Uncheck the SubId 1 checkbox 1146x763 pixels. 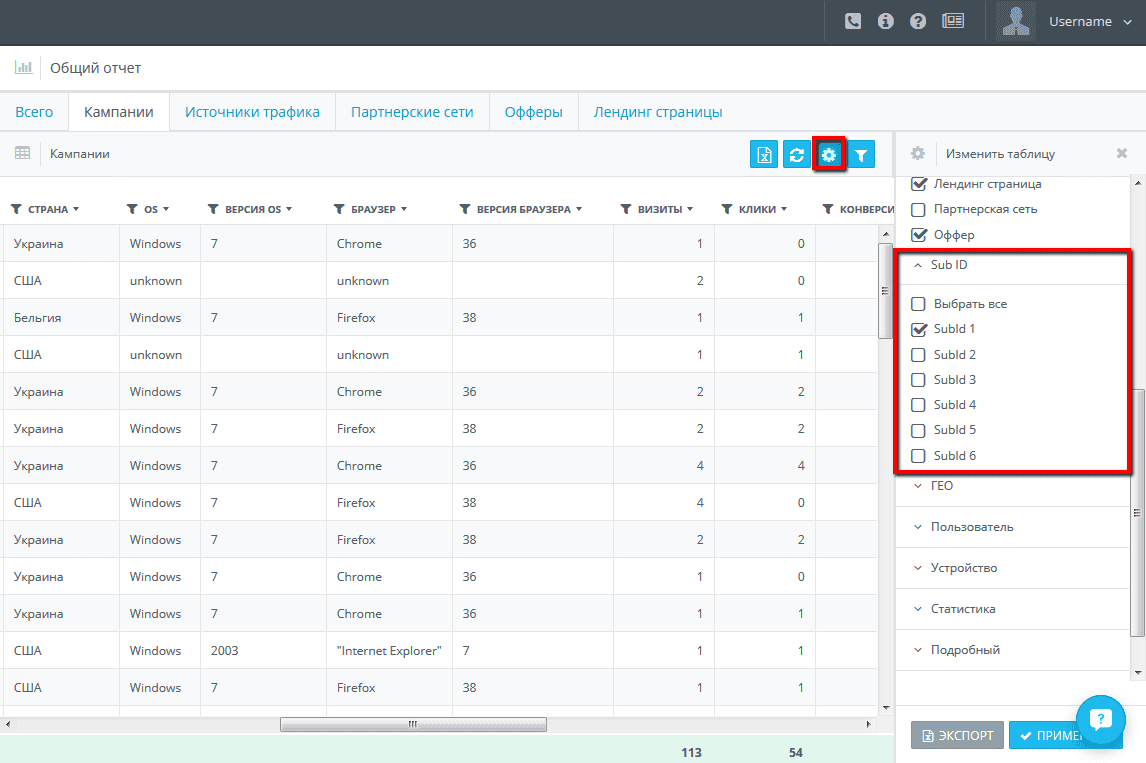click(919, 330)
